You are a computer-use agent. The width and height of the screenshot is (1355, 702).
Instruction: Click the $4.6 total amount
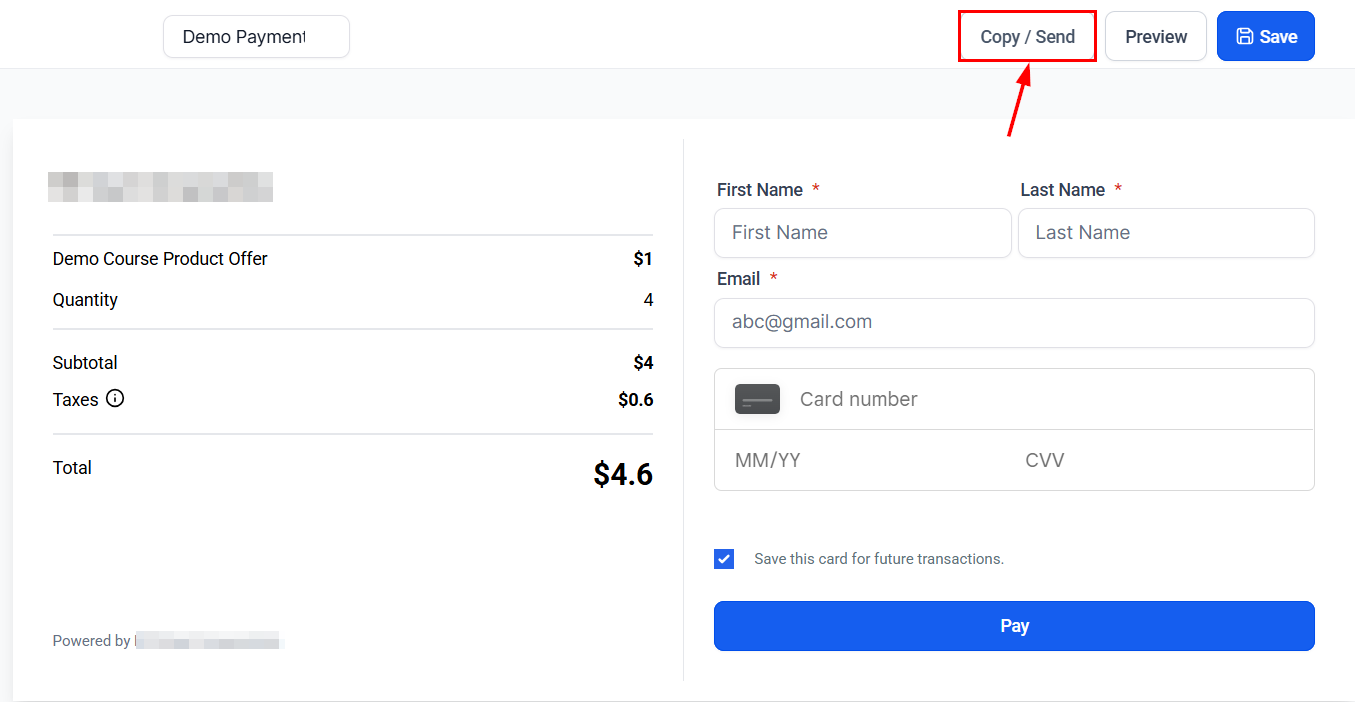click(x=622, y=474)
